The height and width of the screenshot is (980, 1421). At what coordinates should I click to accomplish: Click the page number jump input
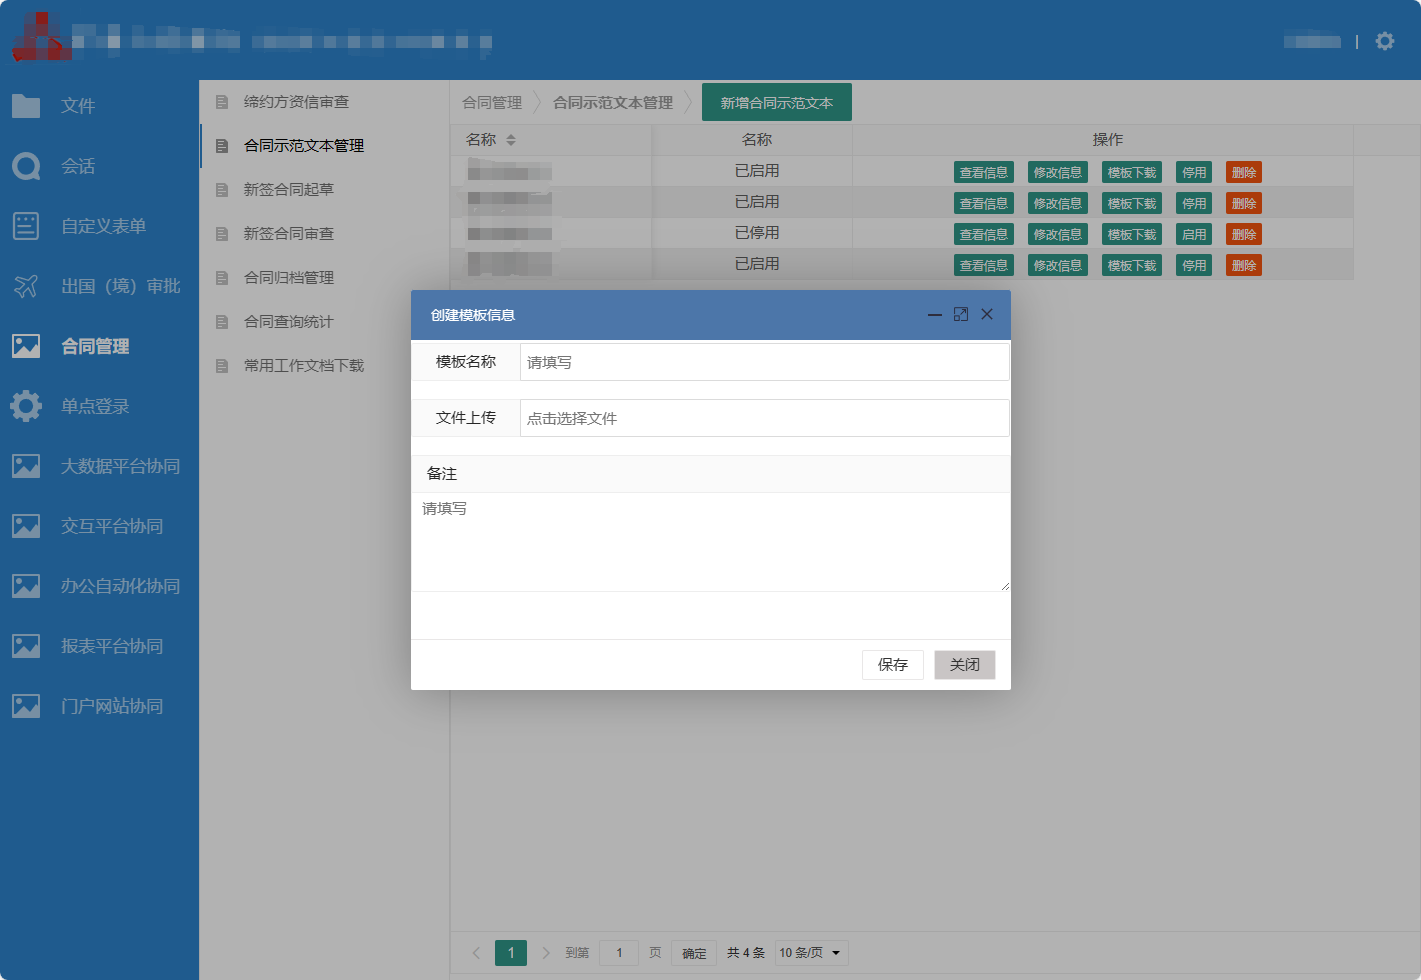(x=619, y=953)
